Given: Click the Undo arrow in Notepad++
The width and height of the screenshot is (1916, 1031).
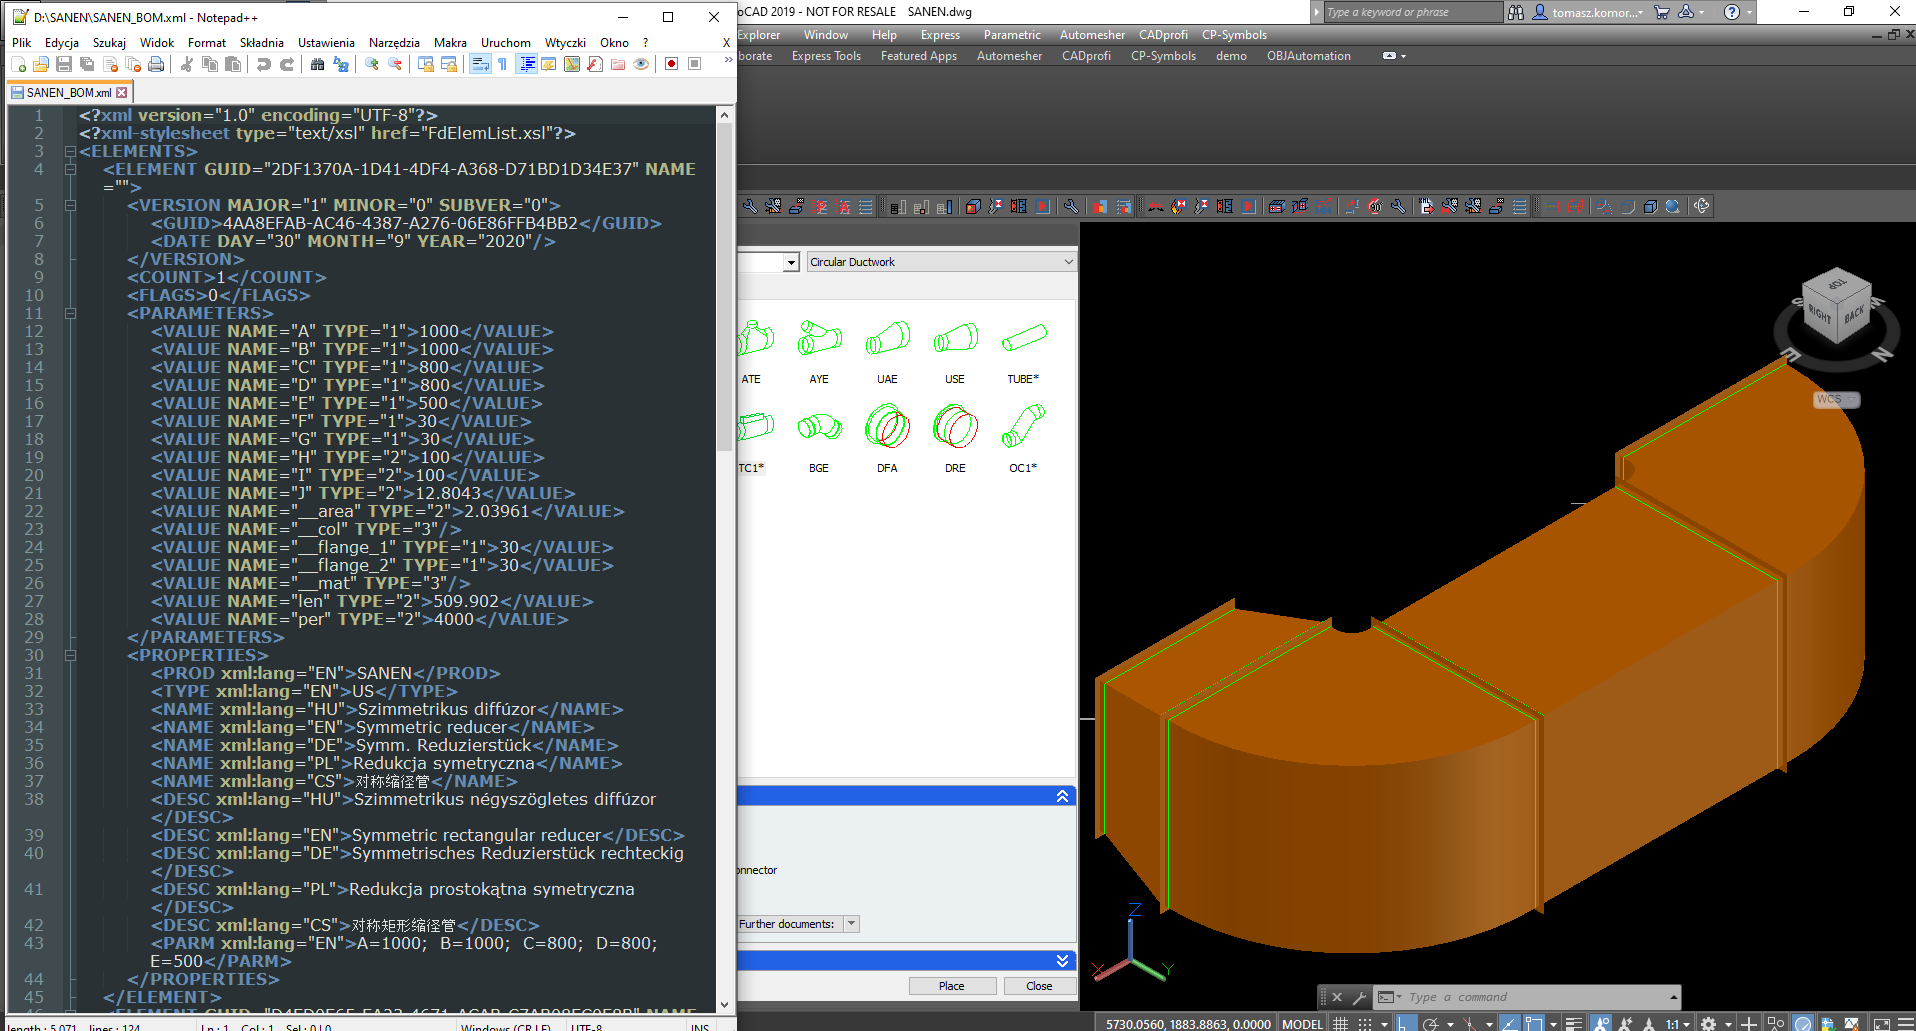Looking at the screenshot, I should click(263, 64).
